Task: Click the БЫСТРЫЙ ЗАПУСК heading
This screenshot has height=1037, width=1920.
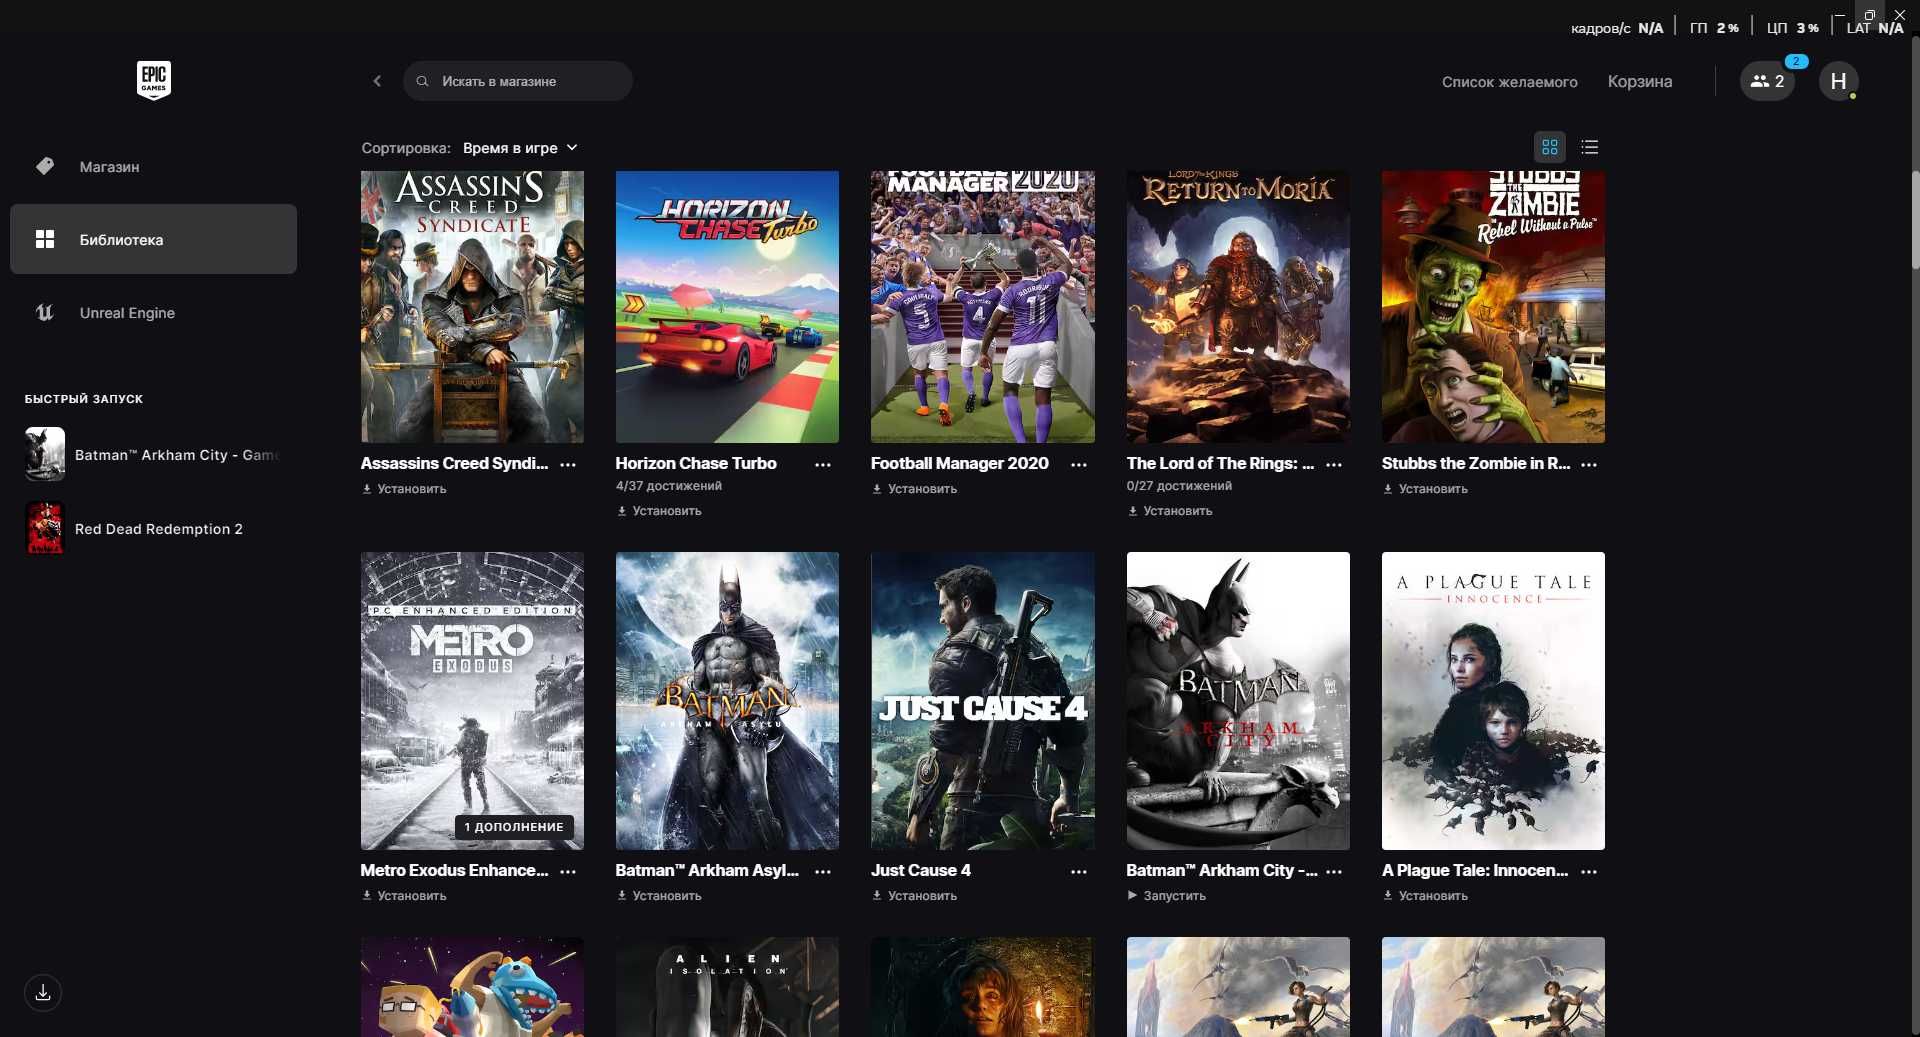Action: coord(84,399)
